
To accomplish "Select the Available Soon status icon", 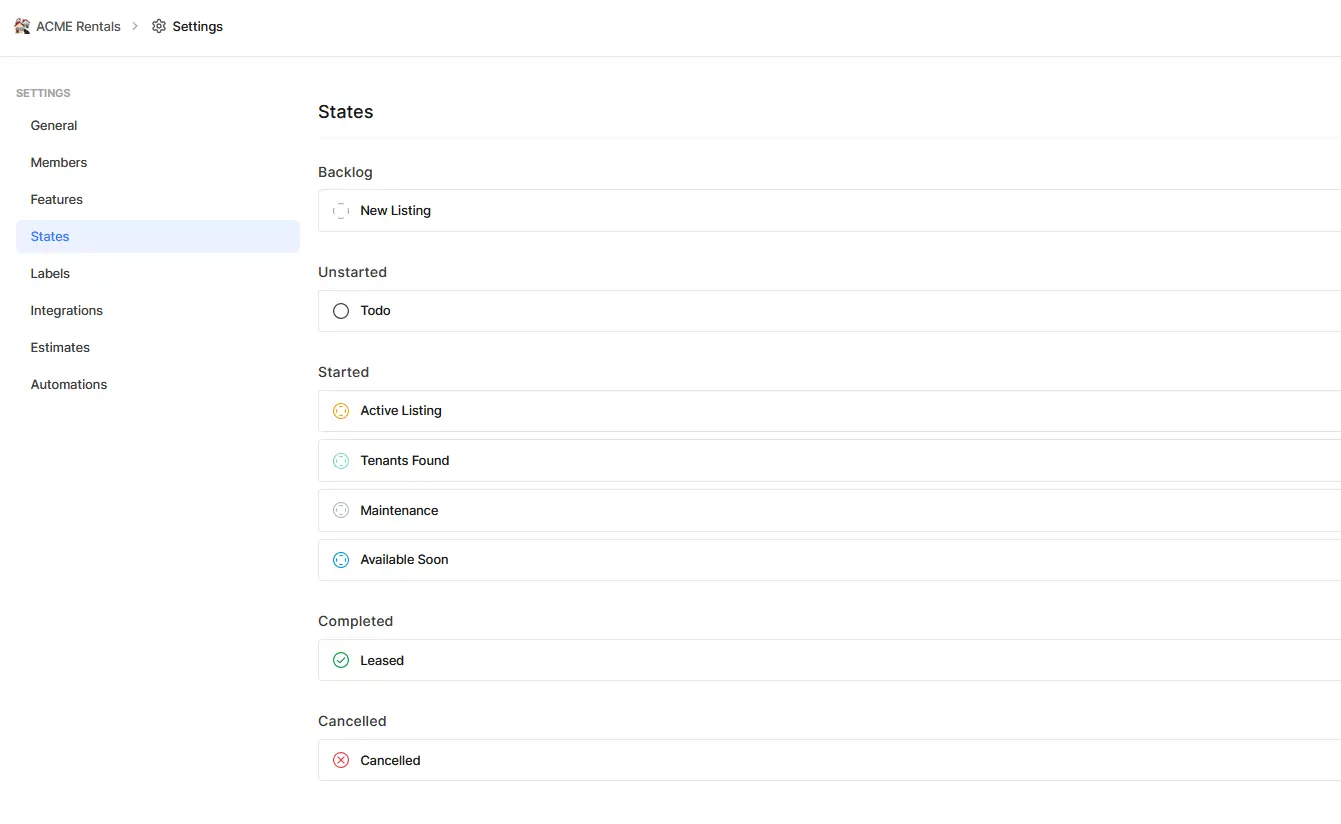I will pos(341,559).
